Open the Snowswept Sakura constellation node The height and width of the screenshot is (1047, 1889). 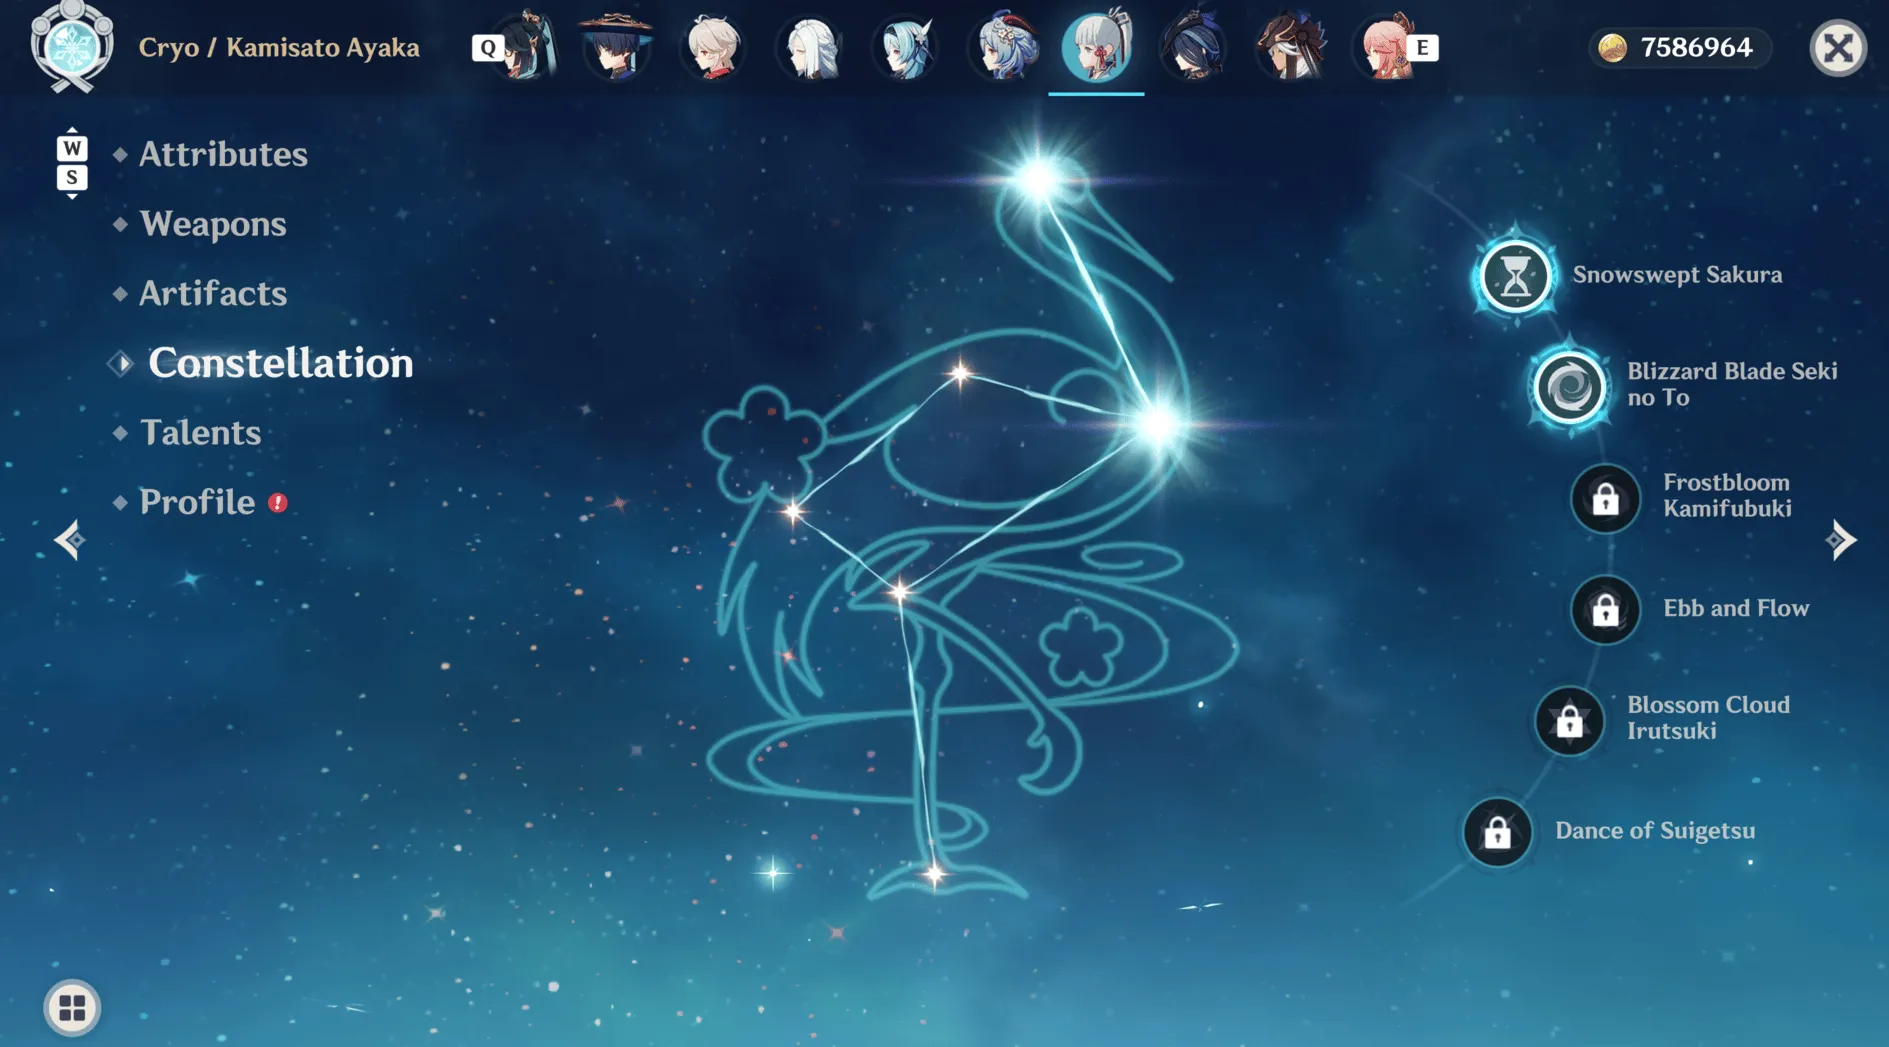coord(1515,276)
